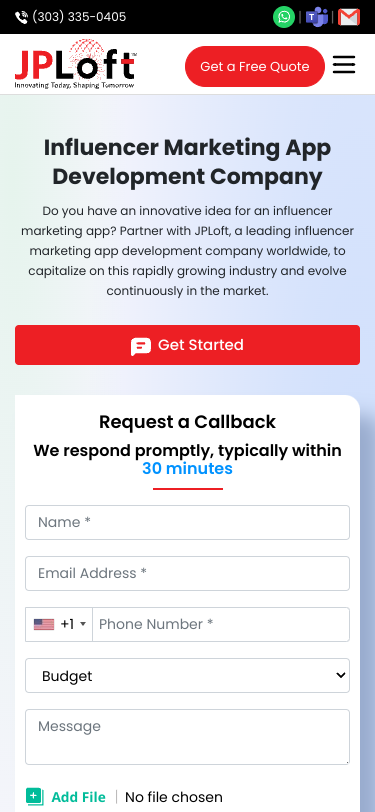Tap the phone handset icon
375x812 pixels.
pos(21,18)
